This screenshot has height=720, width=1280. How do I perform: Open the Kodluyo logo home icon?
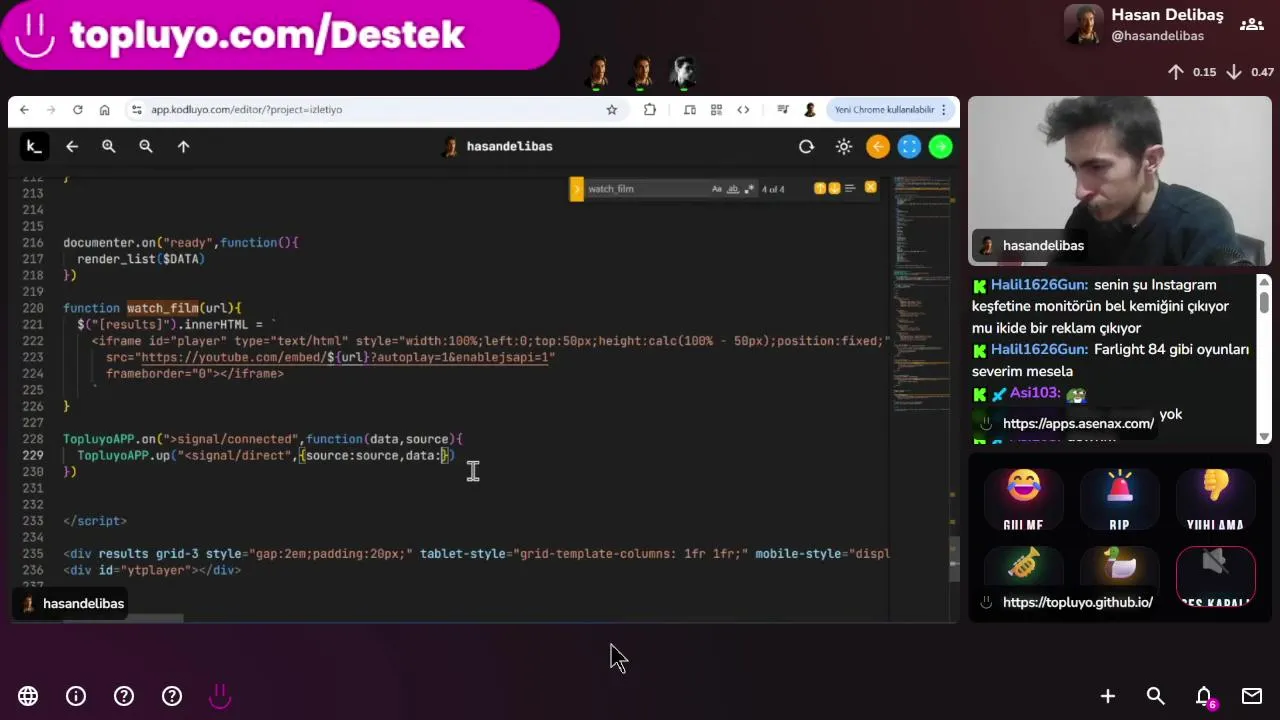point(34,147)
